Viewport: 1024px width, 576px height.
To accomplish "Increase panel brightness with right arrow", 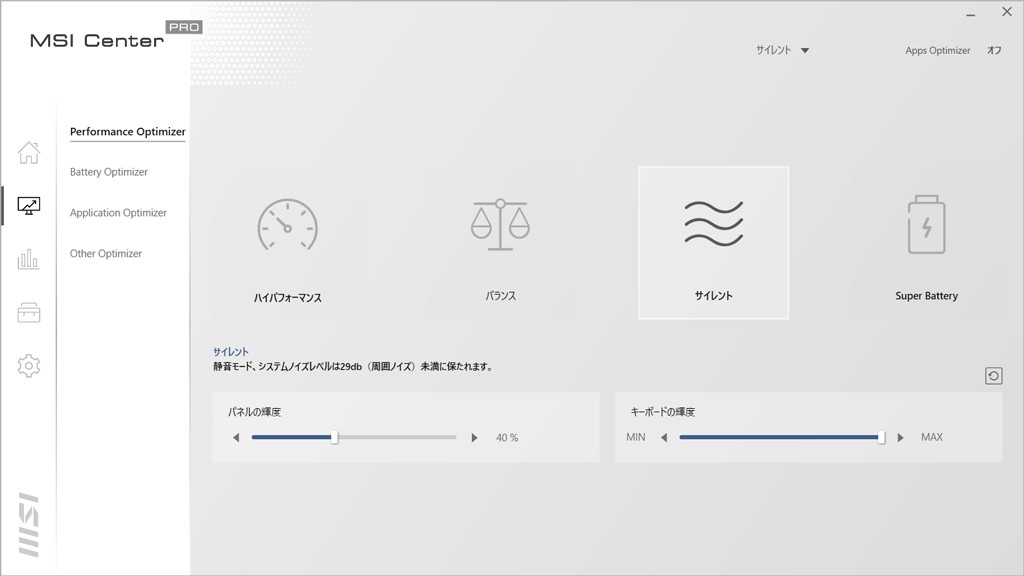I will point(474,438).
